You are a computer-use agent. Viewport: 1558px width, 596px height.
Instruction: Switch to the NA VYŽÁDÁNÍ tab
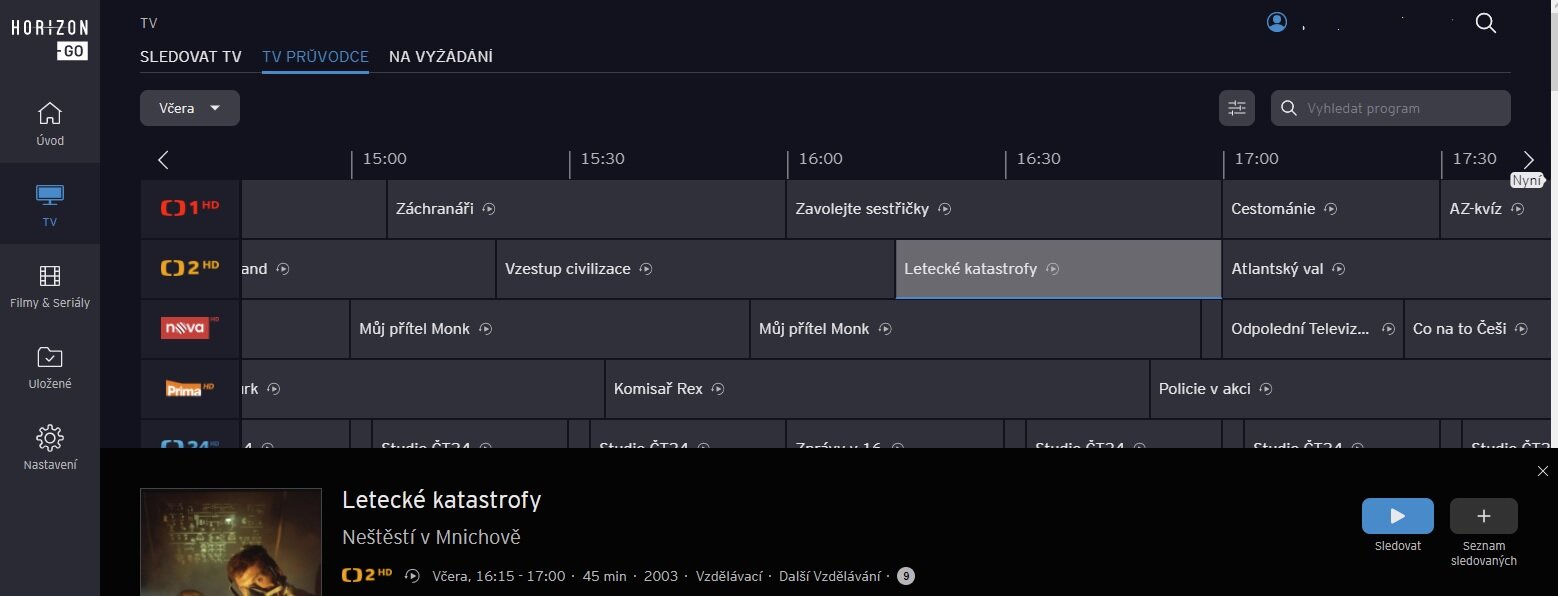tap(440, 57)
